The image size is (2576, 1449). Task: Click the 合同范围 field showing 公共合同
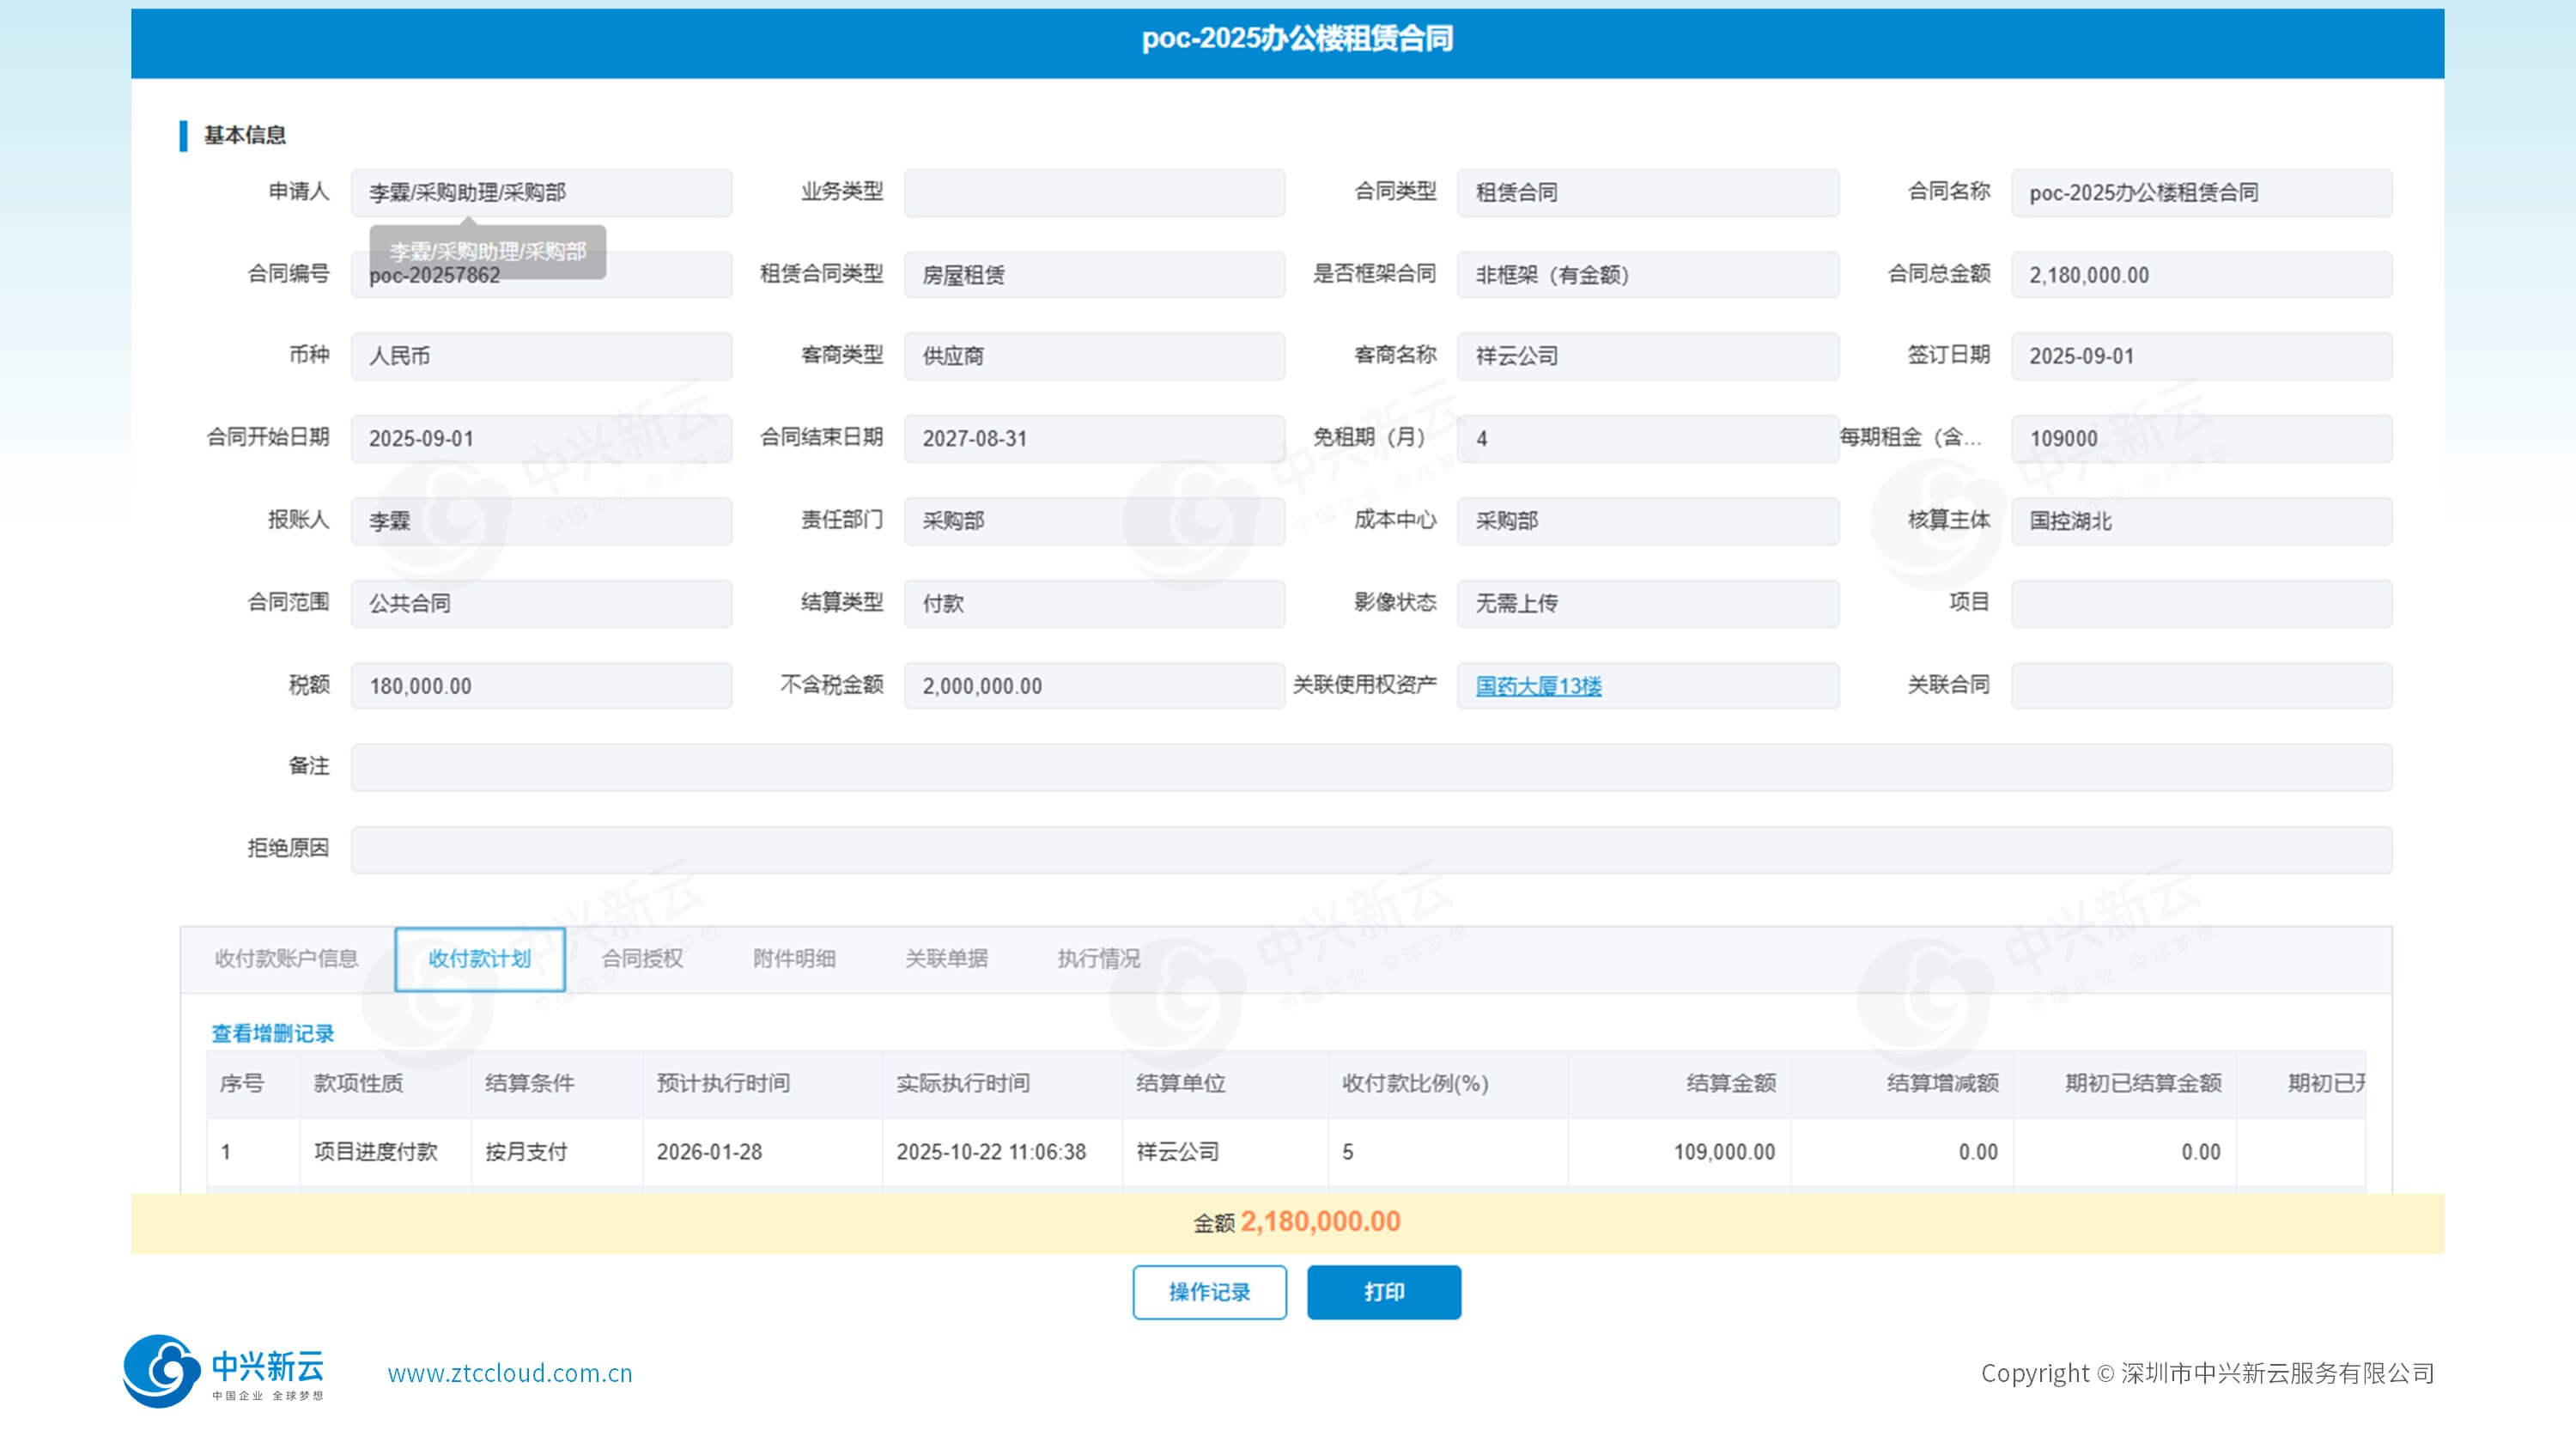tap(541, 603)
